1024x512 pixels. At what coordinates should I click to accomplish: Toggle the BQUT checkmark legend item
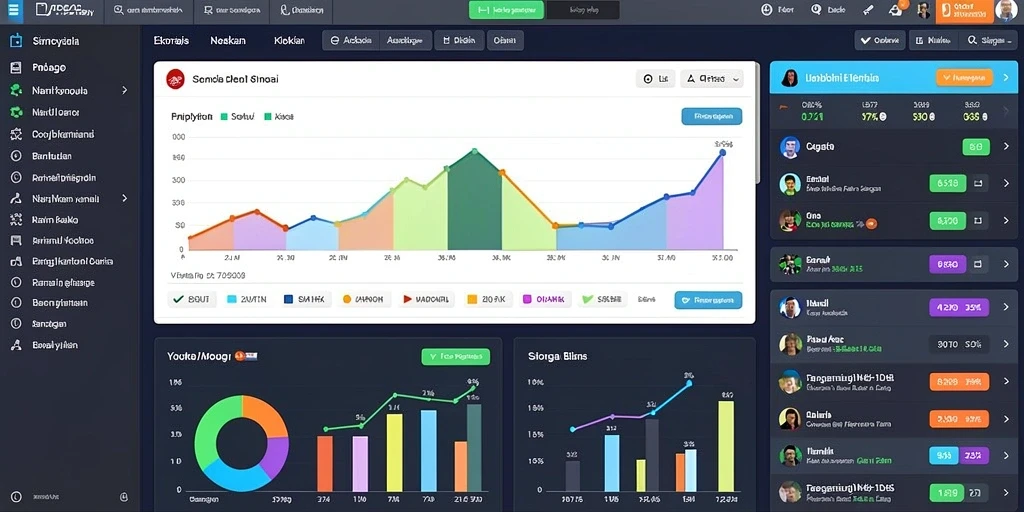coord(191,299)
